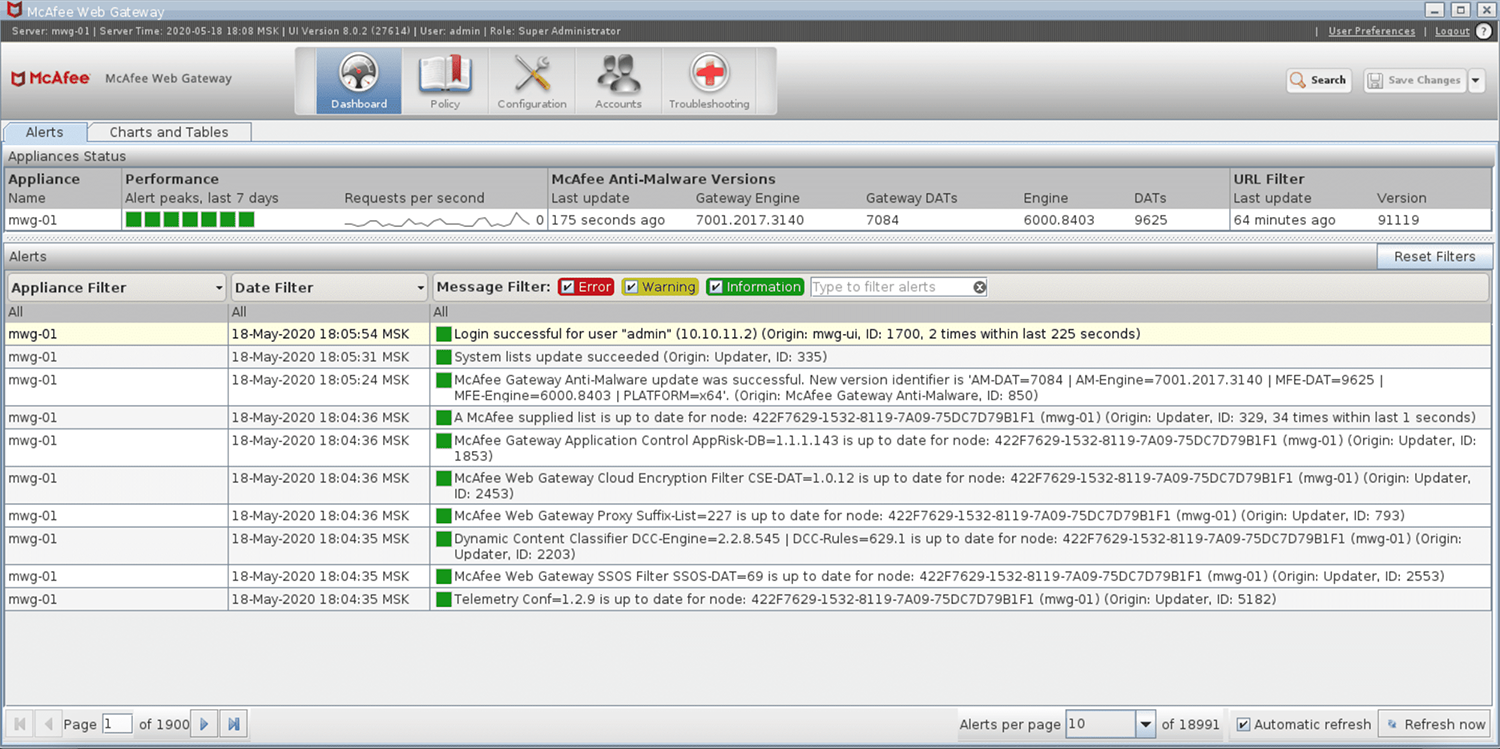Viewport: 1500px width, 749px height.
Task: Clear the alert filter text box
Action: (x=980, y=287)
